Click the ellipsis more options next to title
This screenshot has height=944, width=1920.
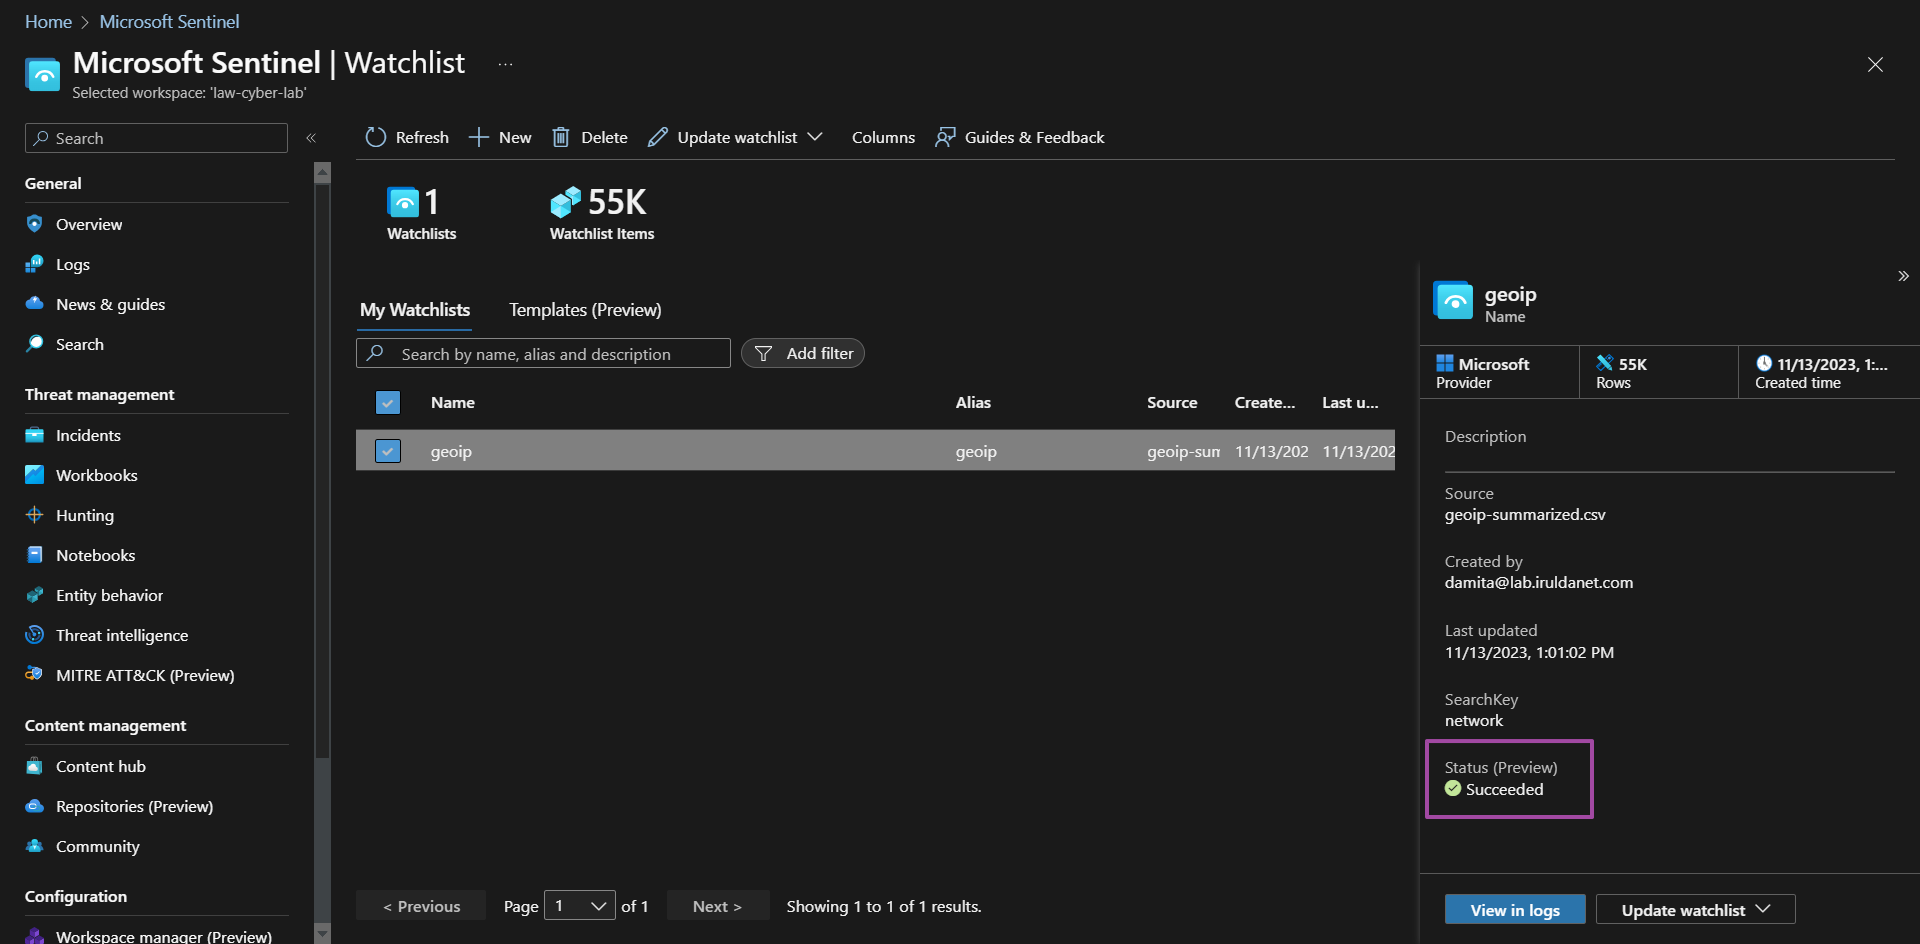(506, 64)
